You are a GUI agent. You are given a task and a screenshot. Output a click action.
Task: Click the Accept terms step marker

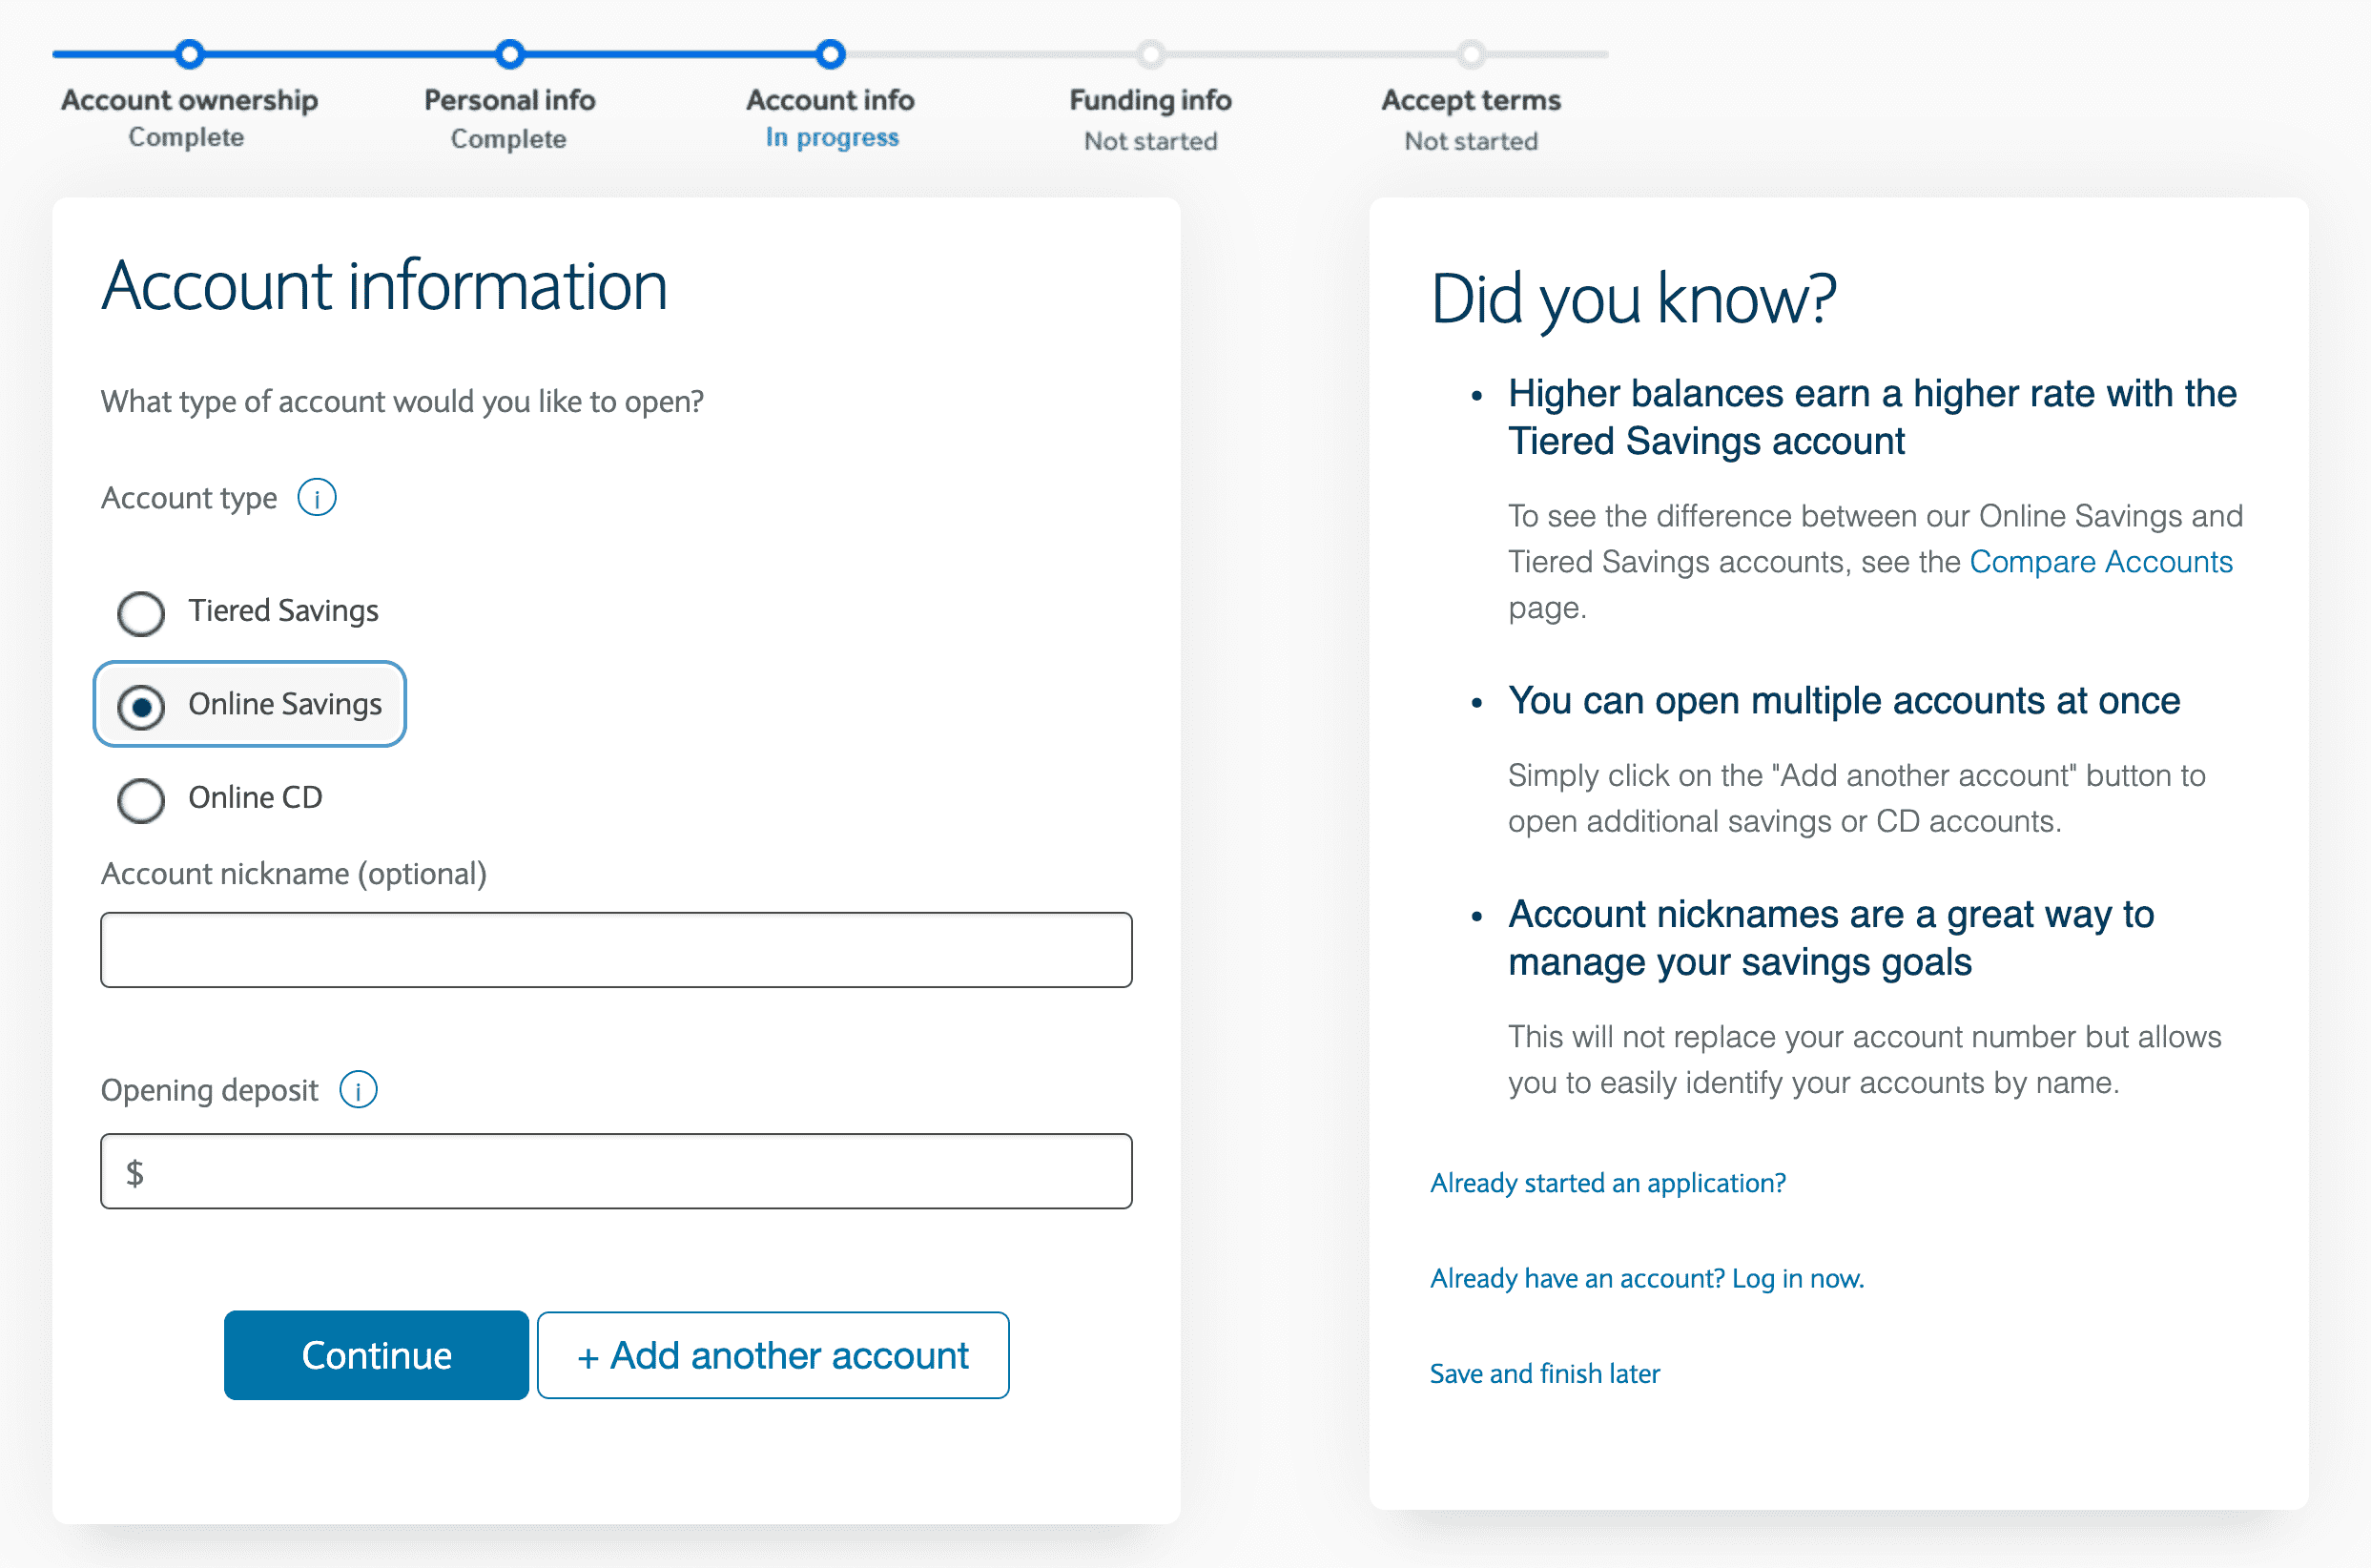click(x=1471, y=54)
